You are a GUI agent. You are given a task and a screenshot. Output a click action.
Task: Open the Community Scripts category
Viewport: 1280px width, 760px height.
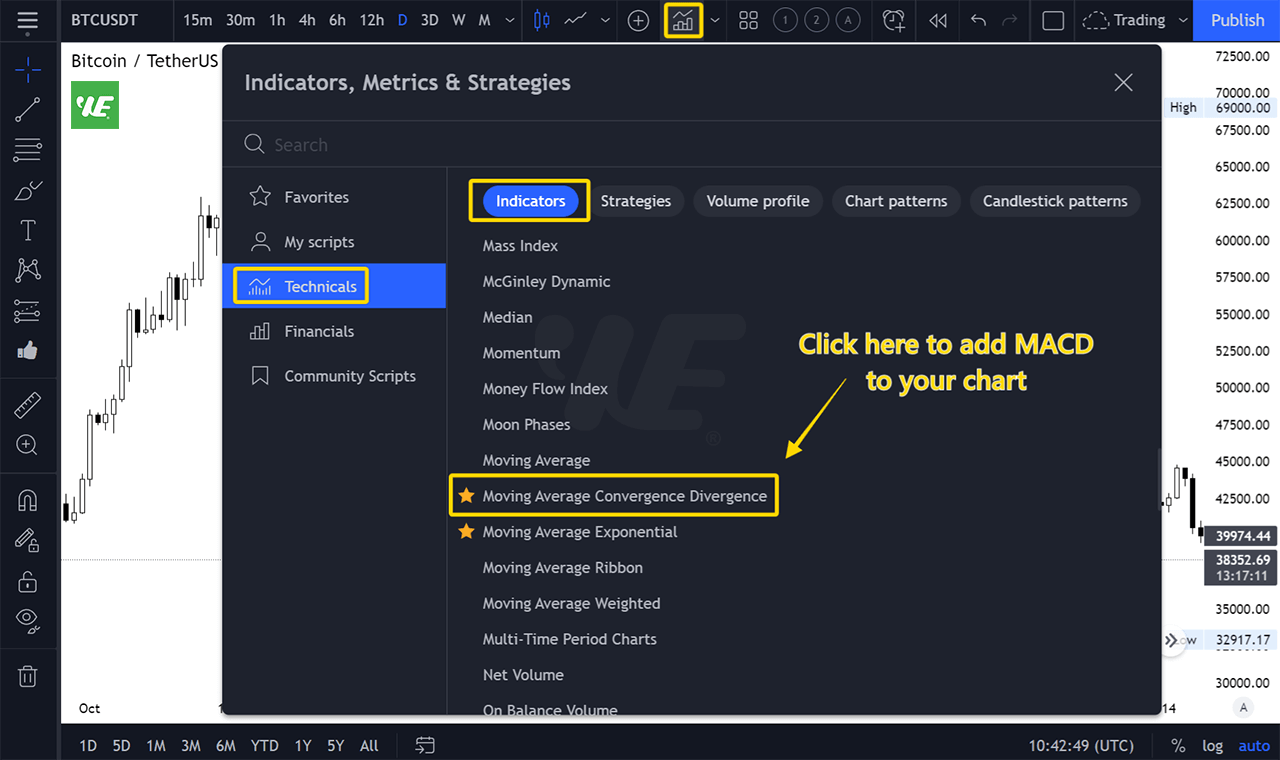(334, 376)
